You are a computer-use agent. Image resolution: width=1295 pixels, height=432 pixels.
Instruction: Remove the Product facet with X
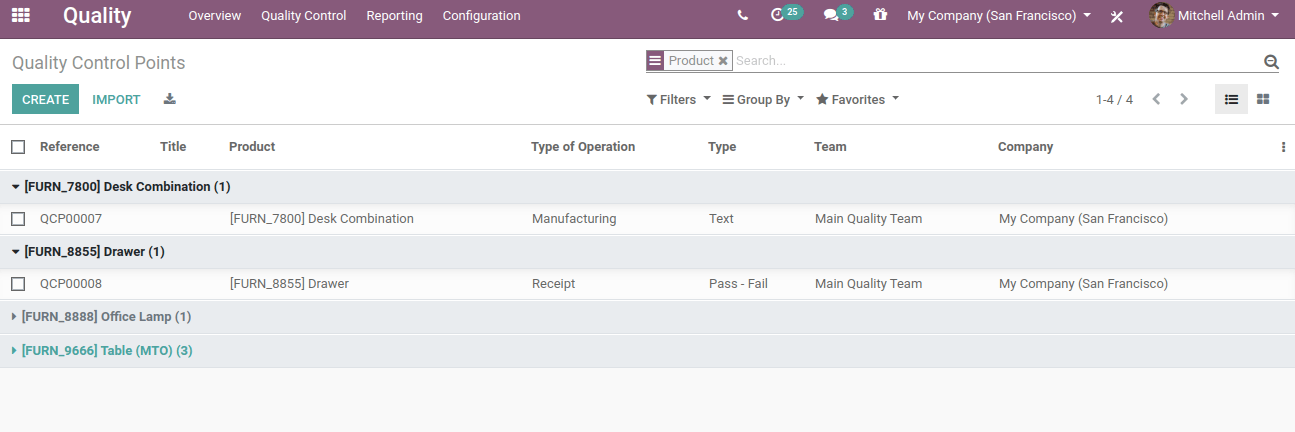coord(723,61)
